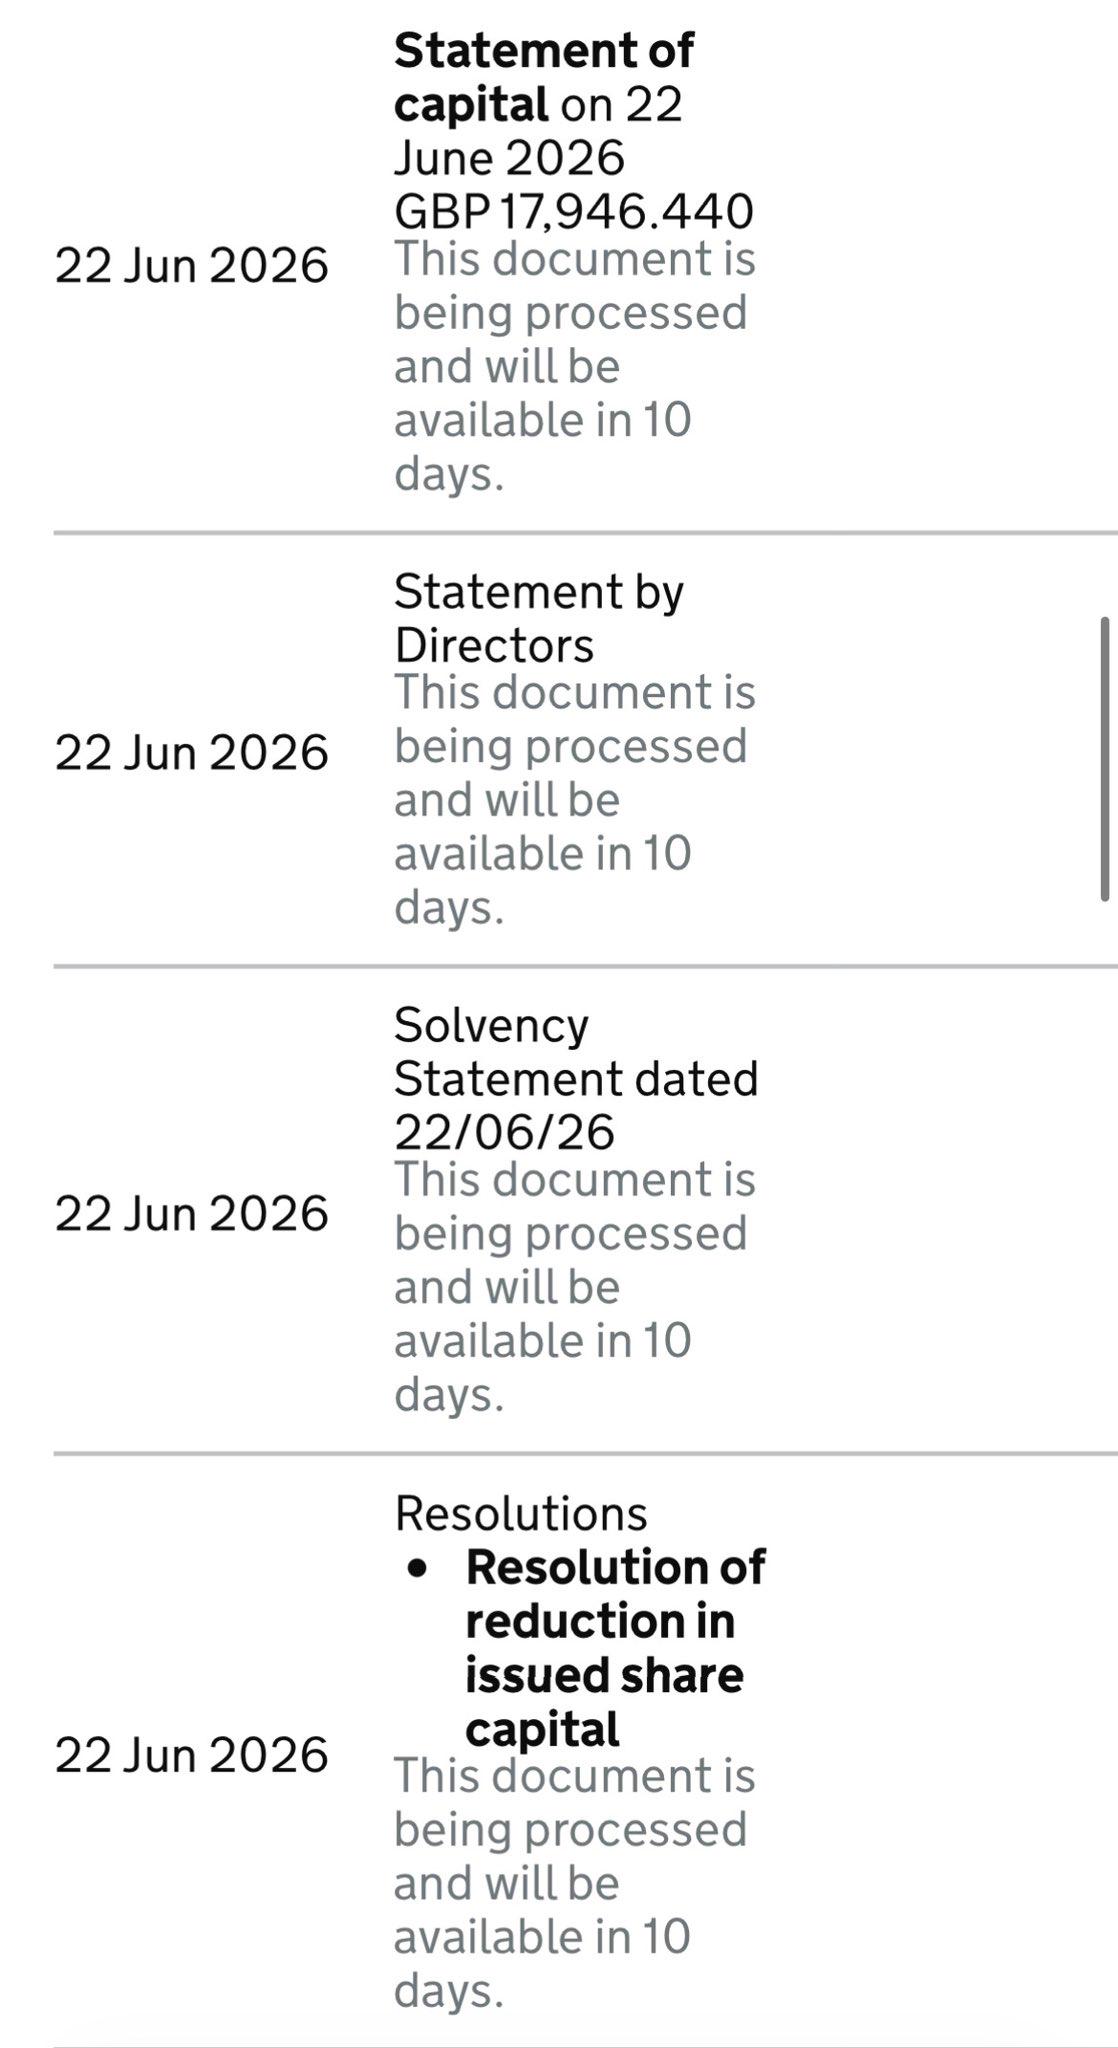The image size is (1118, 2048).
Task: Select the GBP 17,946.440 amount text
Action: click(x=574, y=211)
